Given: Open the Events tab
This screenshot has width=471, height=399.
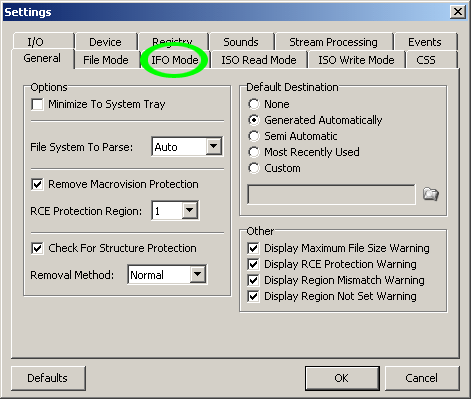Looking at the screenshot, I should pos(425,42).
